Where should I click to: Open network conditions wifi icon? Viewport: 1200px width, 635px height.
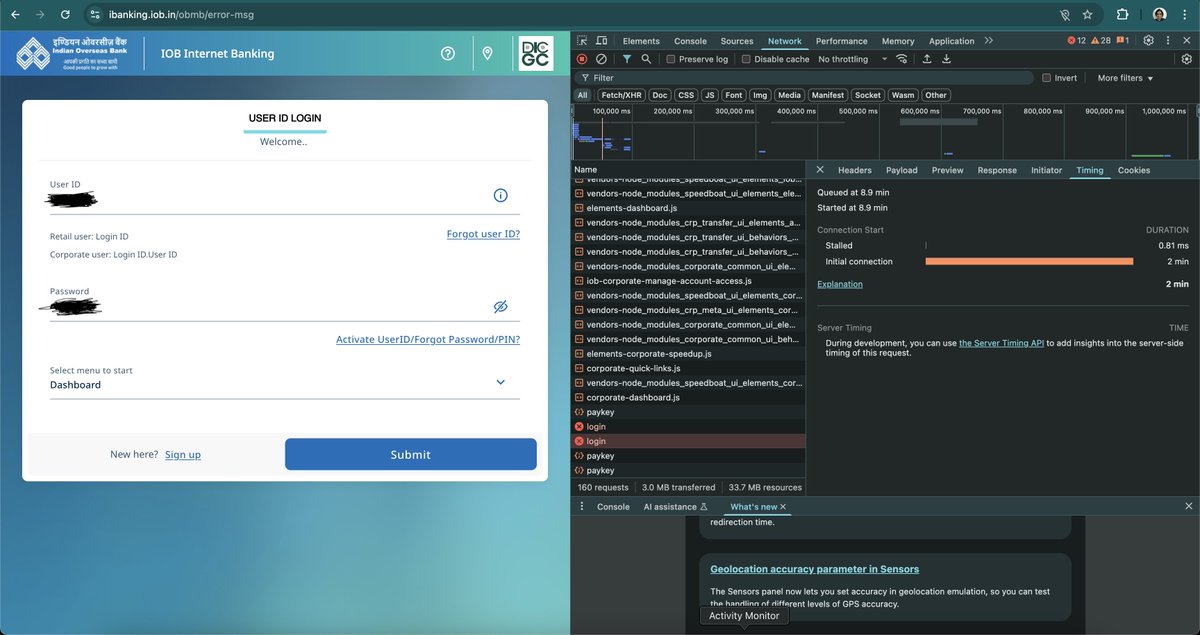[x=902, y=59]
